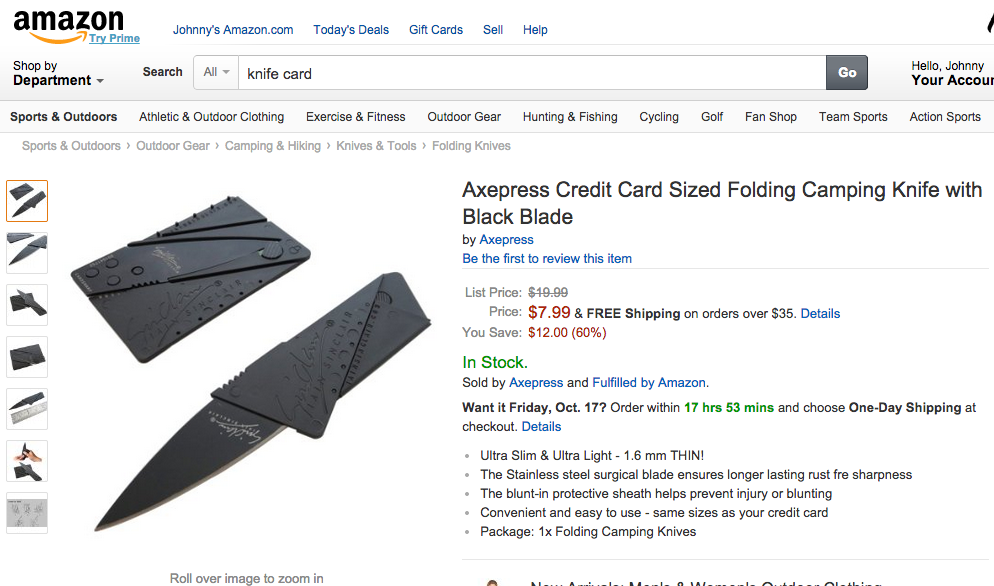Open the Shop by Department dropdown
The height and width of the screenshot is (586, 994).
click(x=58, y=73)
